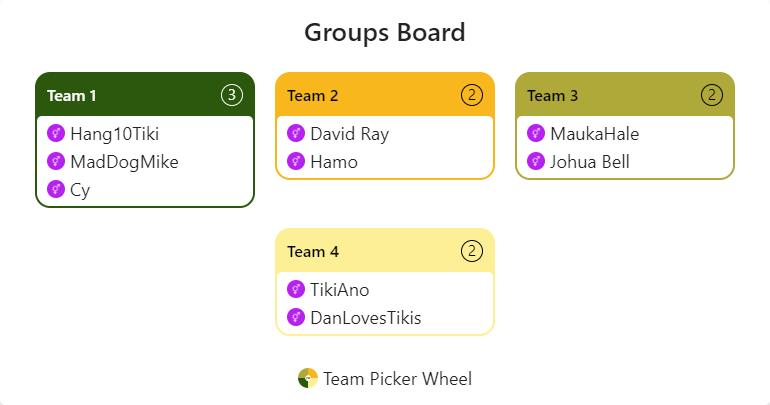
Task: Click the gender icon next to Cy
Action: click(x=56, y=189)
